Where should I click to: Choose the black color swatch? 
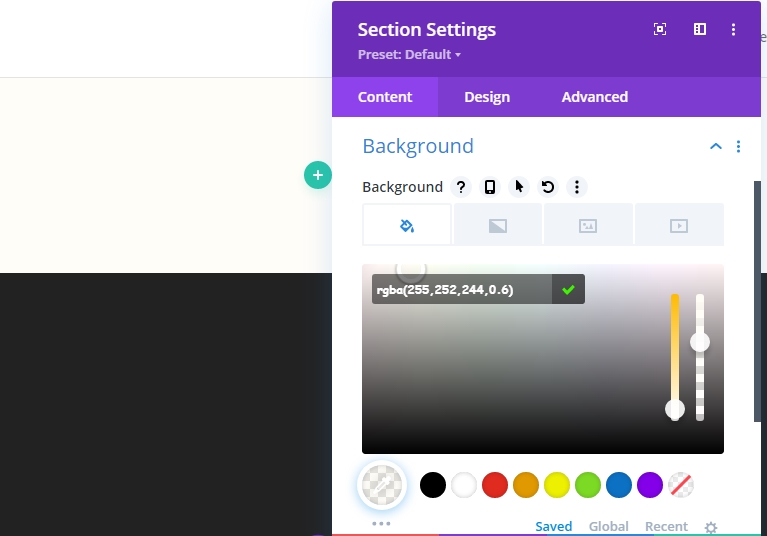433,485
